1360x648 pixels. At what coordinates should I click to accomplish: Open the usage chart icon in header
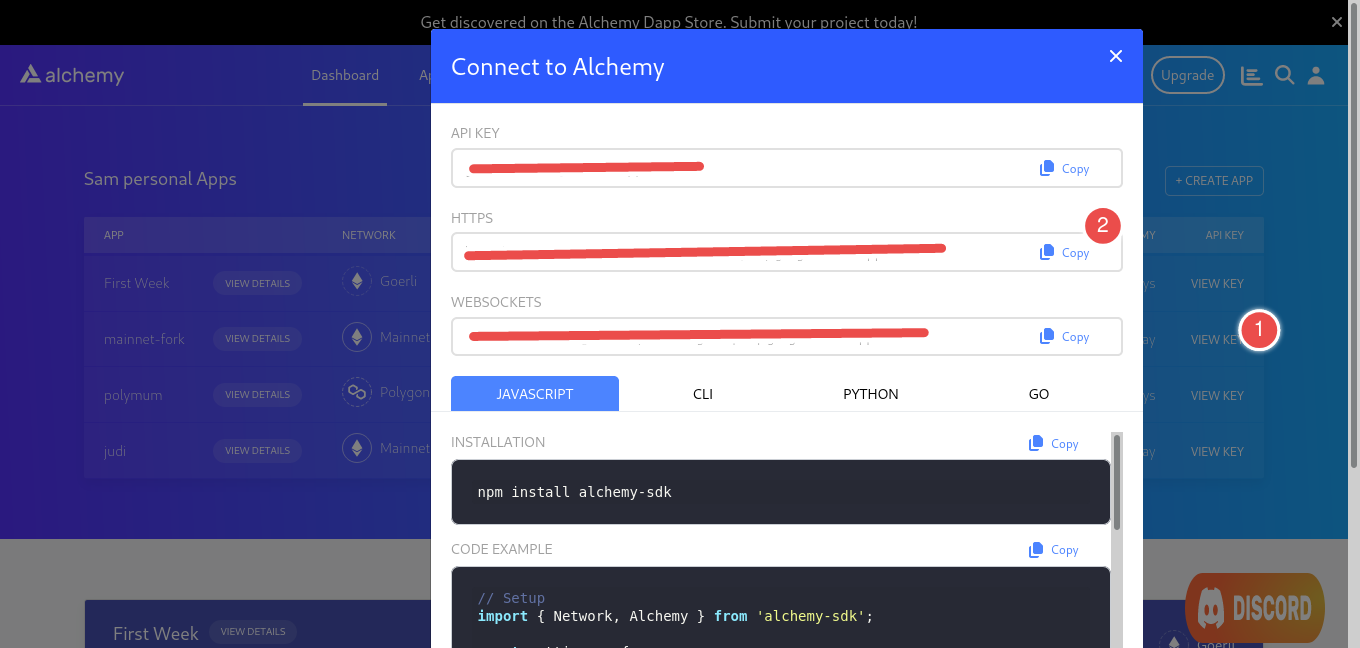(1251, 75)
